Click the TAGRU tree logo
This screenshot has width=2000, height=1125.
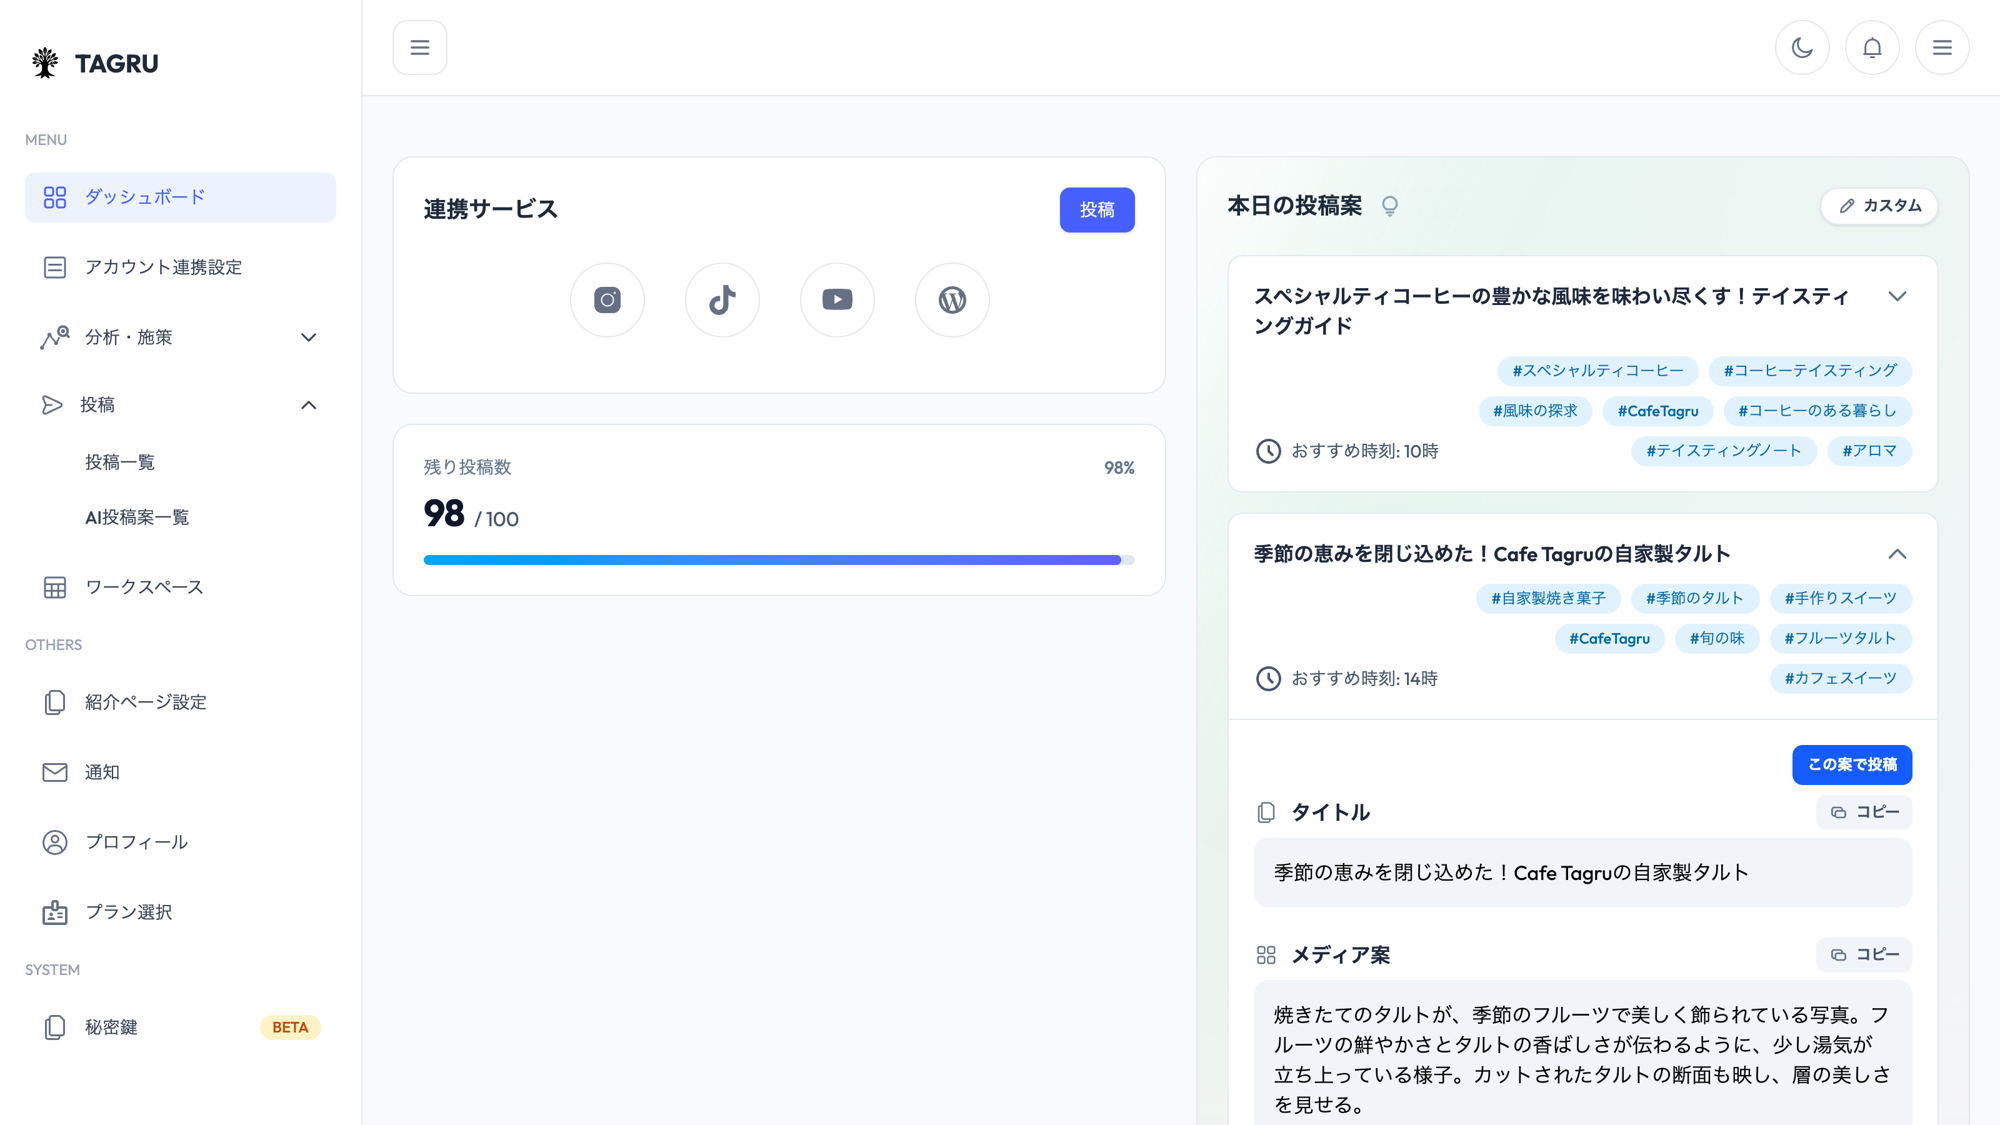(45, 63)
